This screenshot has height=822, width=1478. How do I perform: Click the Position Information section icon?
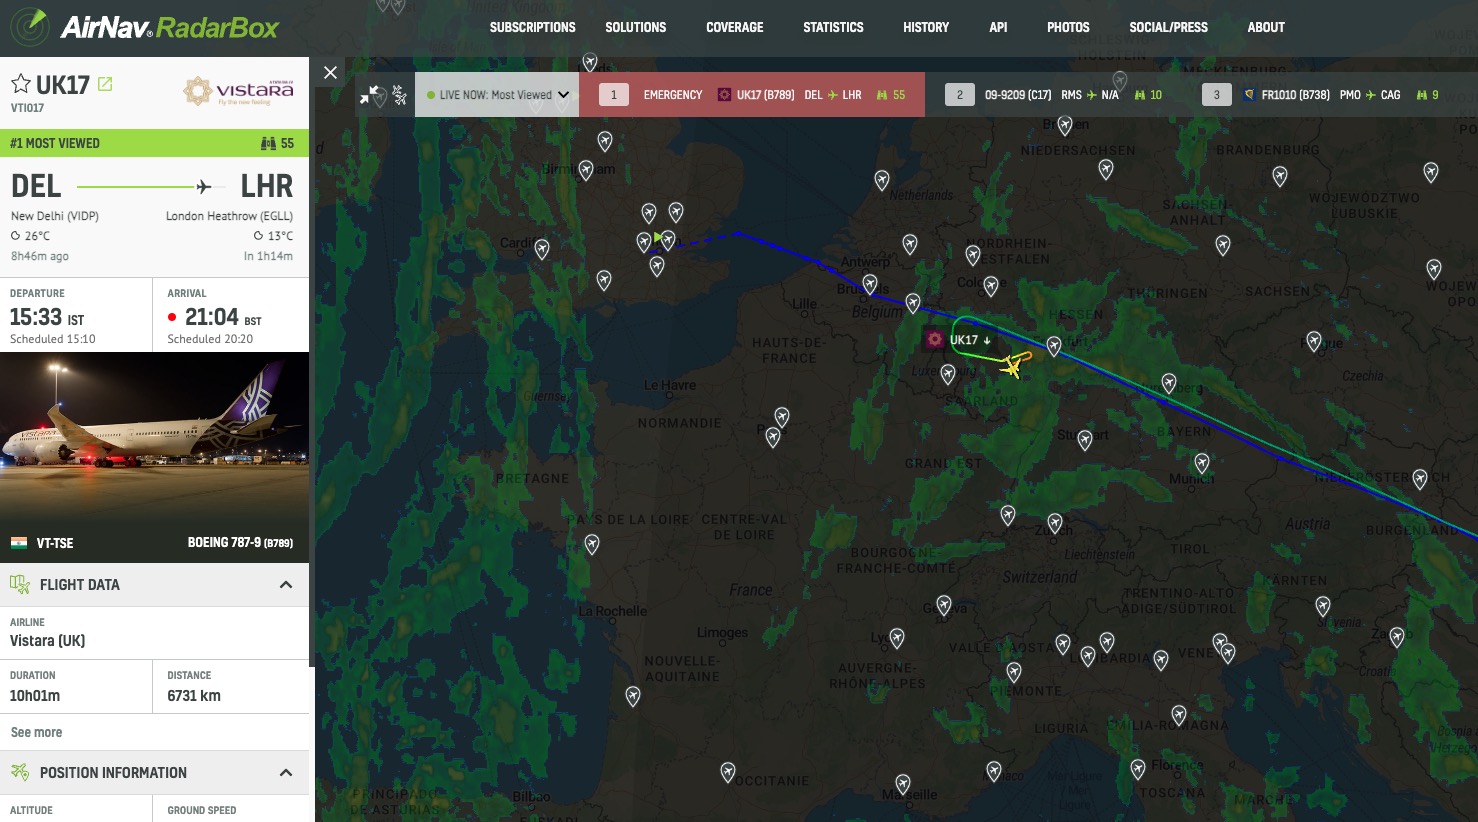[20, 773]
